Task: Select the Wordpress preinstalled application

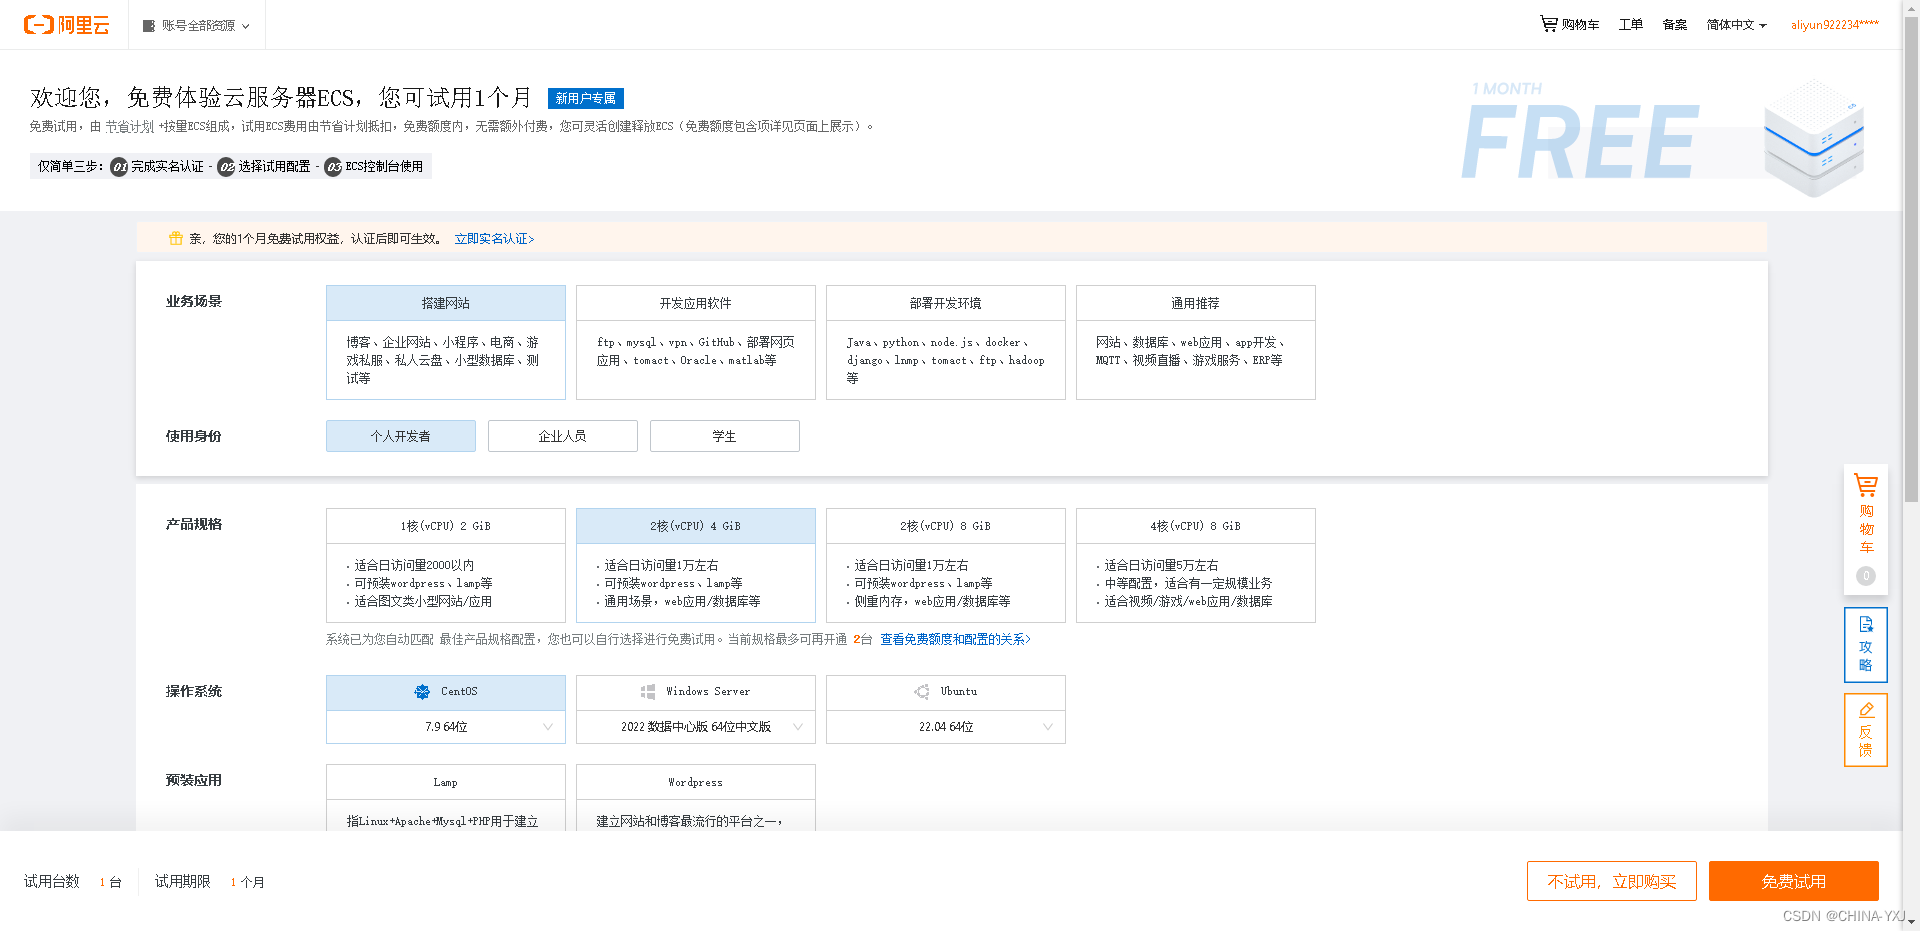Action: tap(696, 798)
